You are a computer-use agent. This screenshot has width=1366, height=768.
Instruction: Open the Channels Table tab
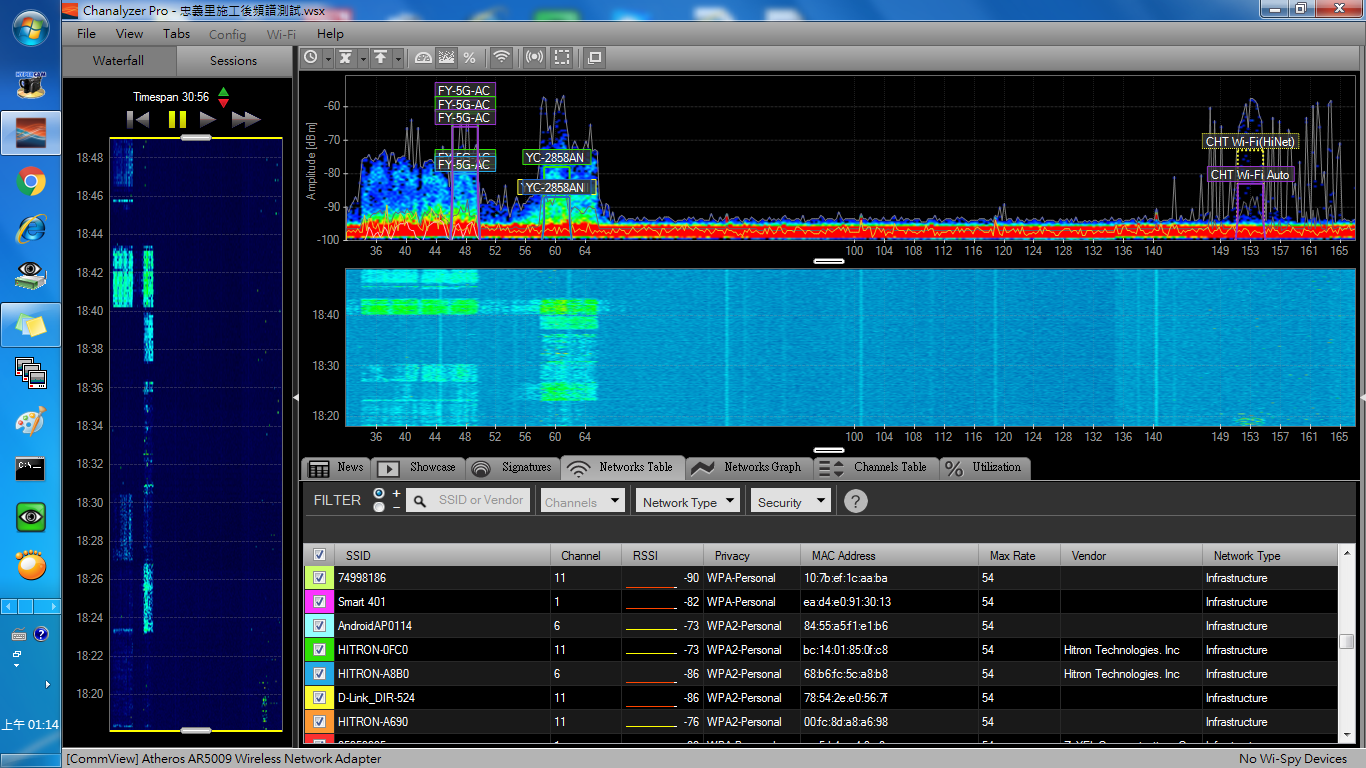pyautogui.click(x=875, y=467)
